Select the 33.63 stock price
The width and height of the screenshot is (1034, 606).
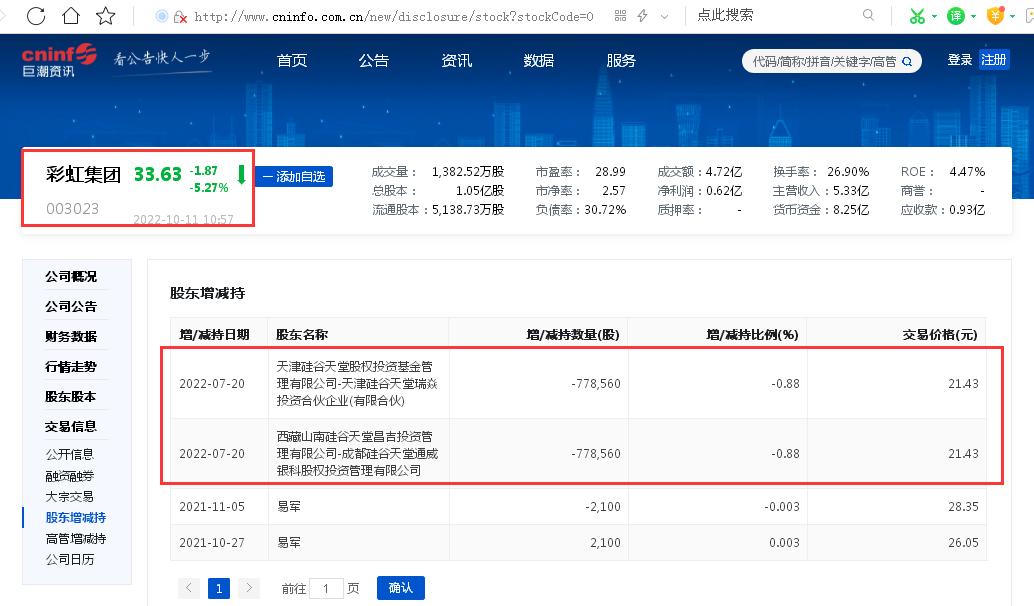[x=158, y=174]
